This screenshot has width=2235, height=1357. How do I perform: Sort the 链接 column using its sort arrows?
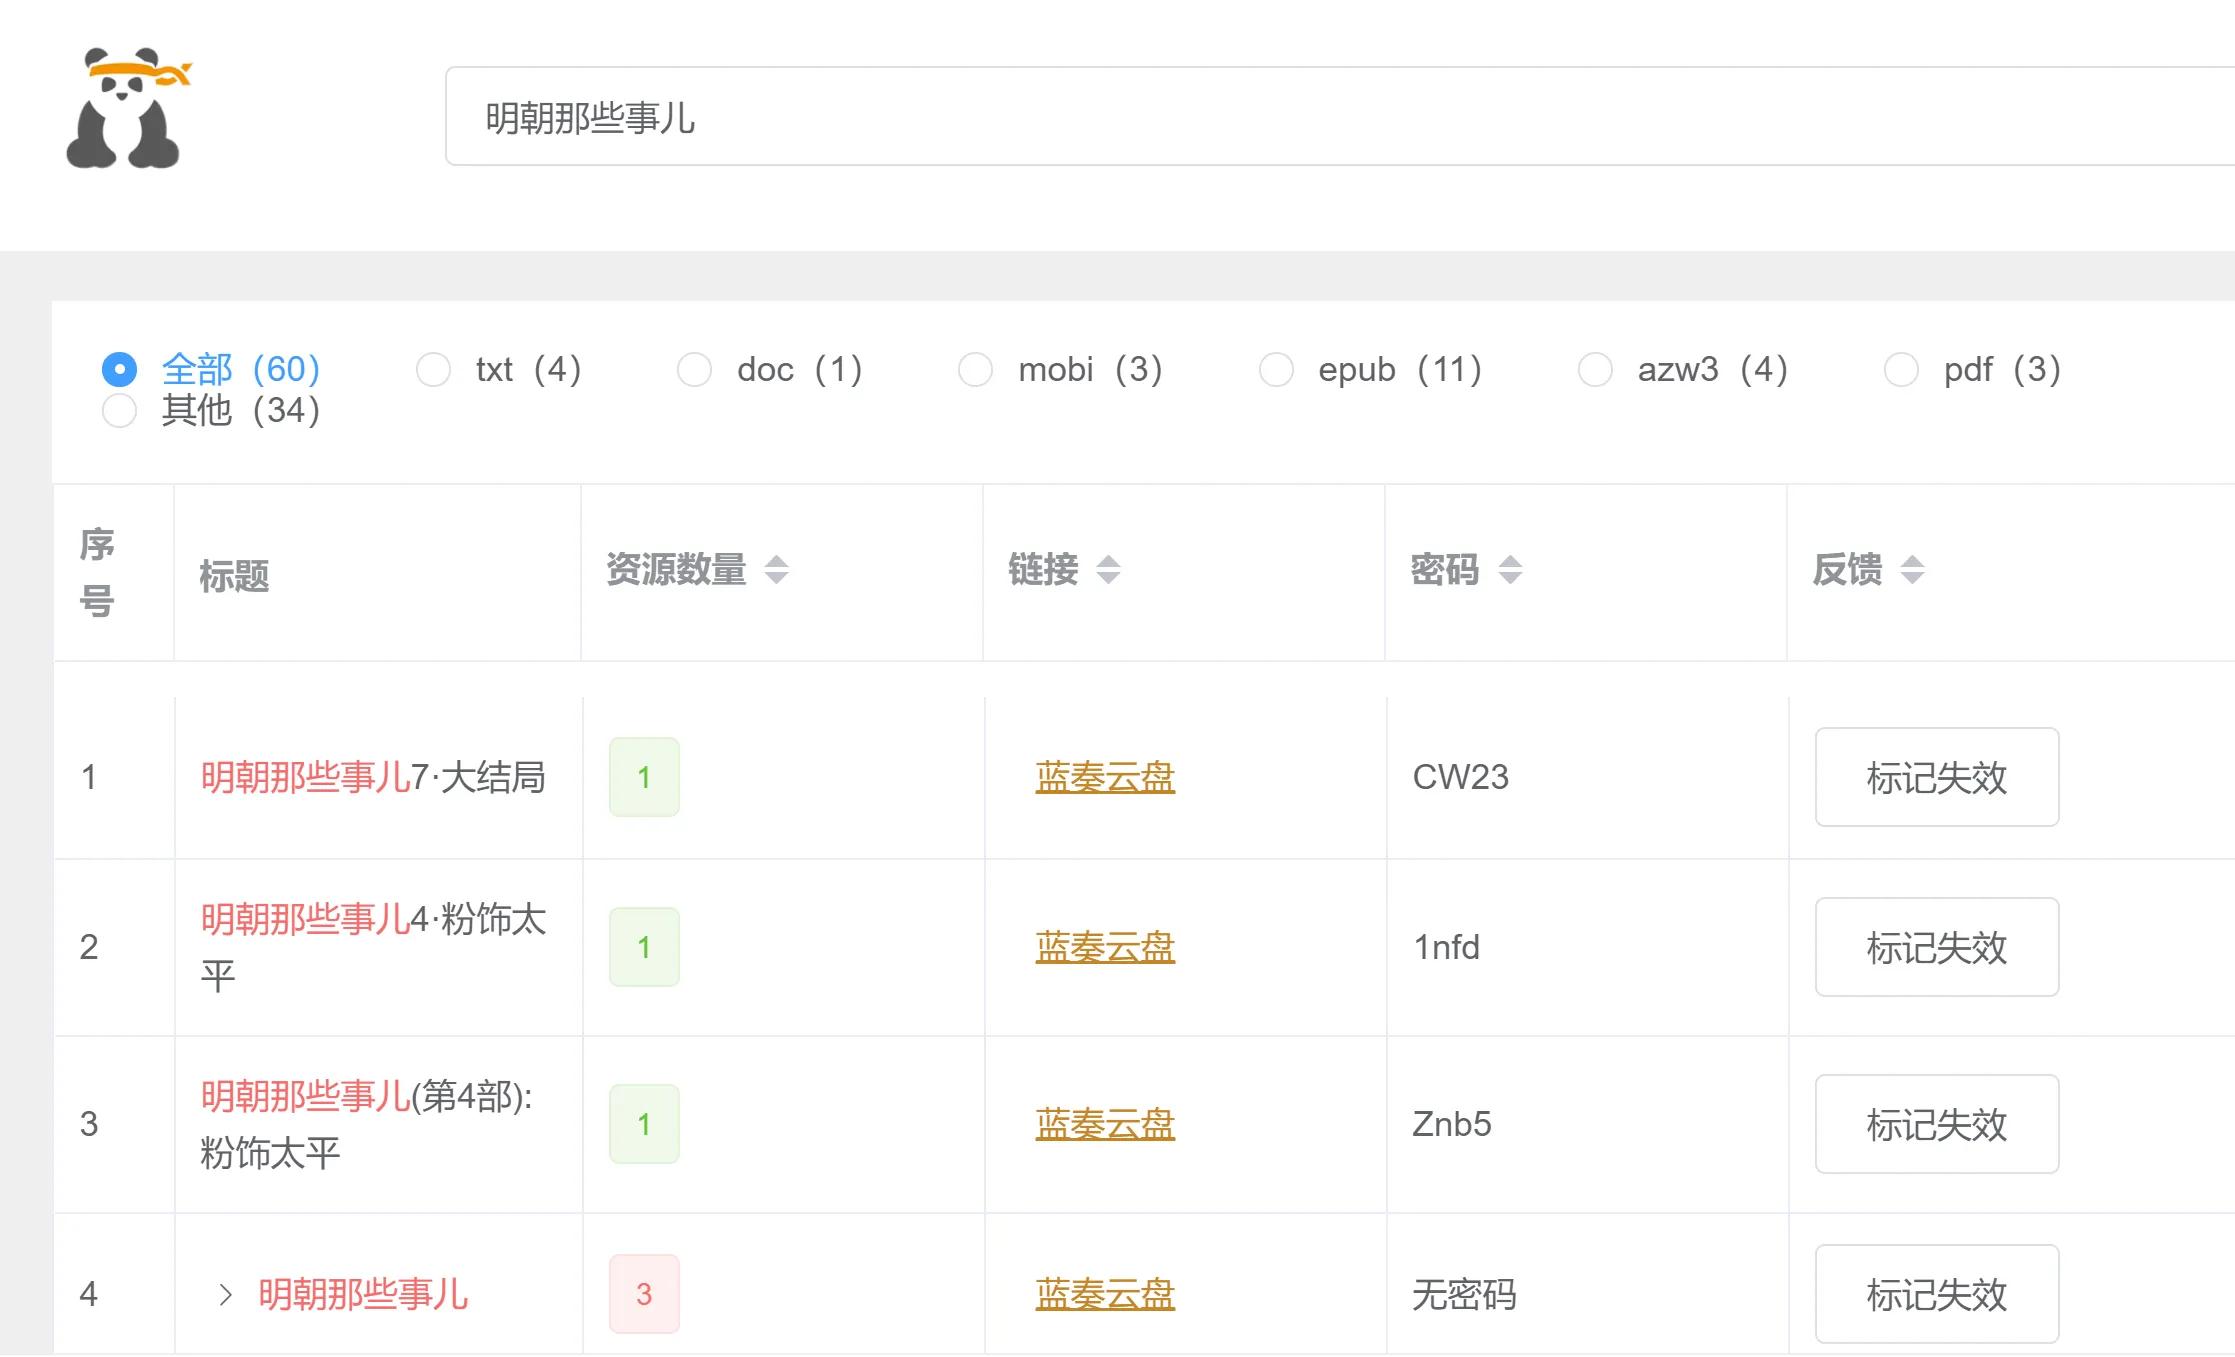click(1110, 569)
